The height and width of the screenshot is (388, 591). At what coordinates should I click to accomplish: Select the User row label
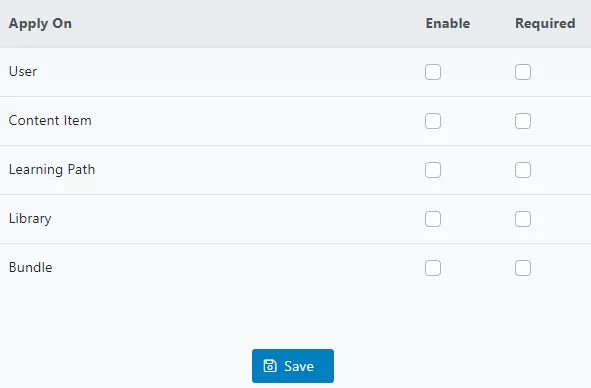point(23,71)
